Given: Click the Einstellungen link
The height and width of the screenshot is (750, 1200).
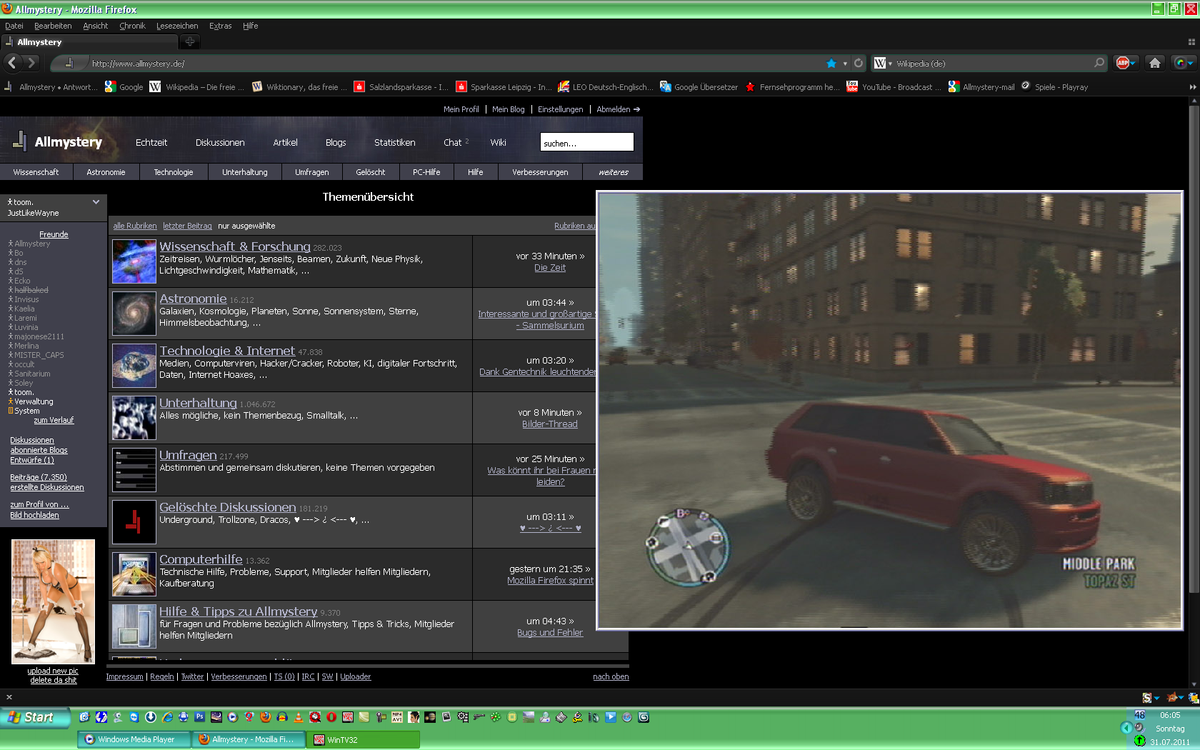Looking at the screenshot, I should (x=560, y=109).
